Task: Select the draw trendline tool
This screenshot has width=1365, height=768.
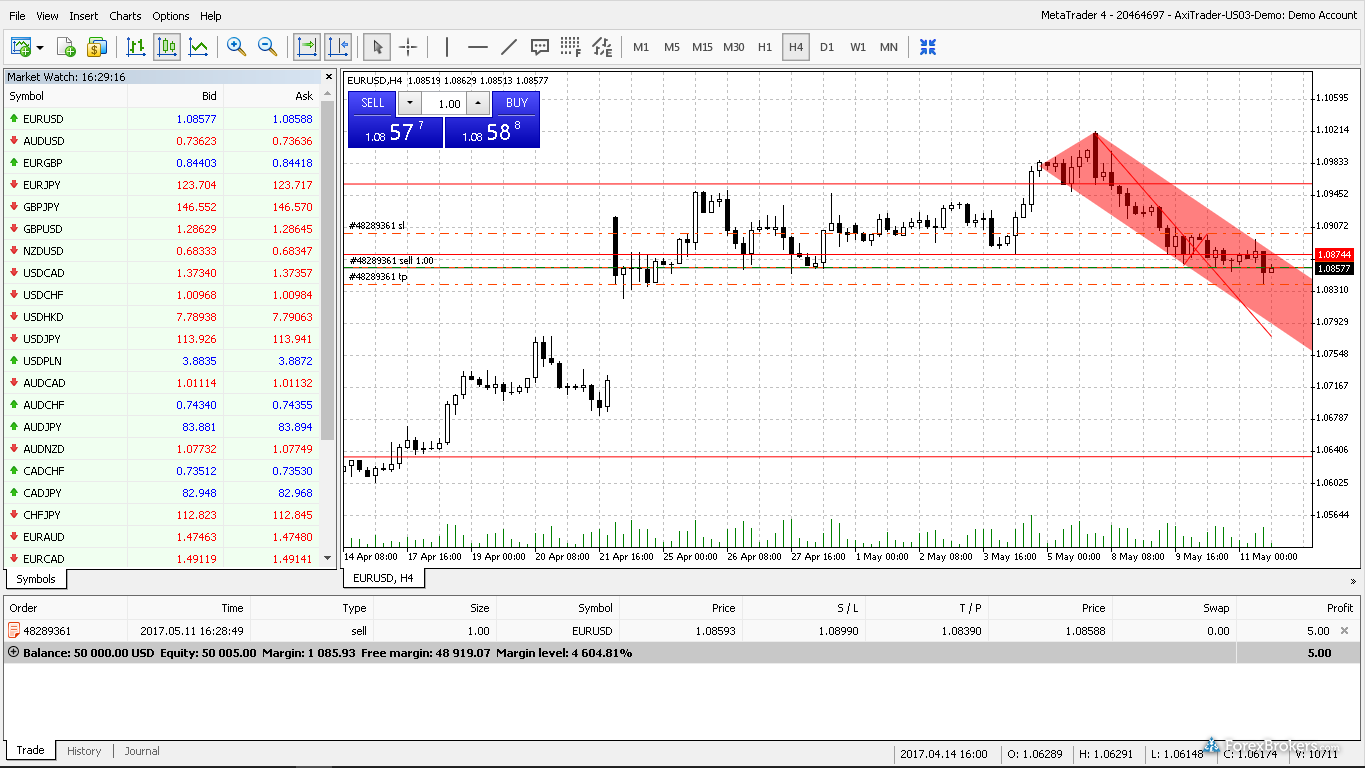Action: pyautogui.click(x=509, y=47)
